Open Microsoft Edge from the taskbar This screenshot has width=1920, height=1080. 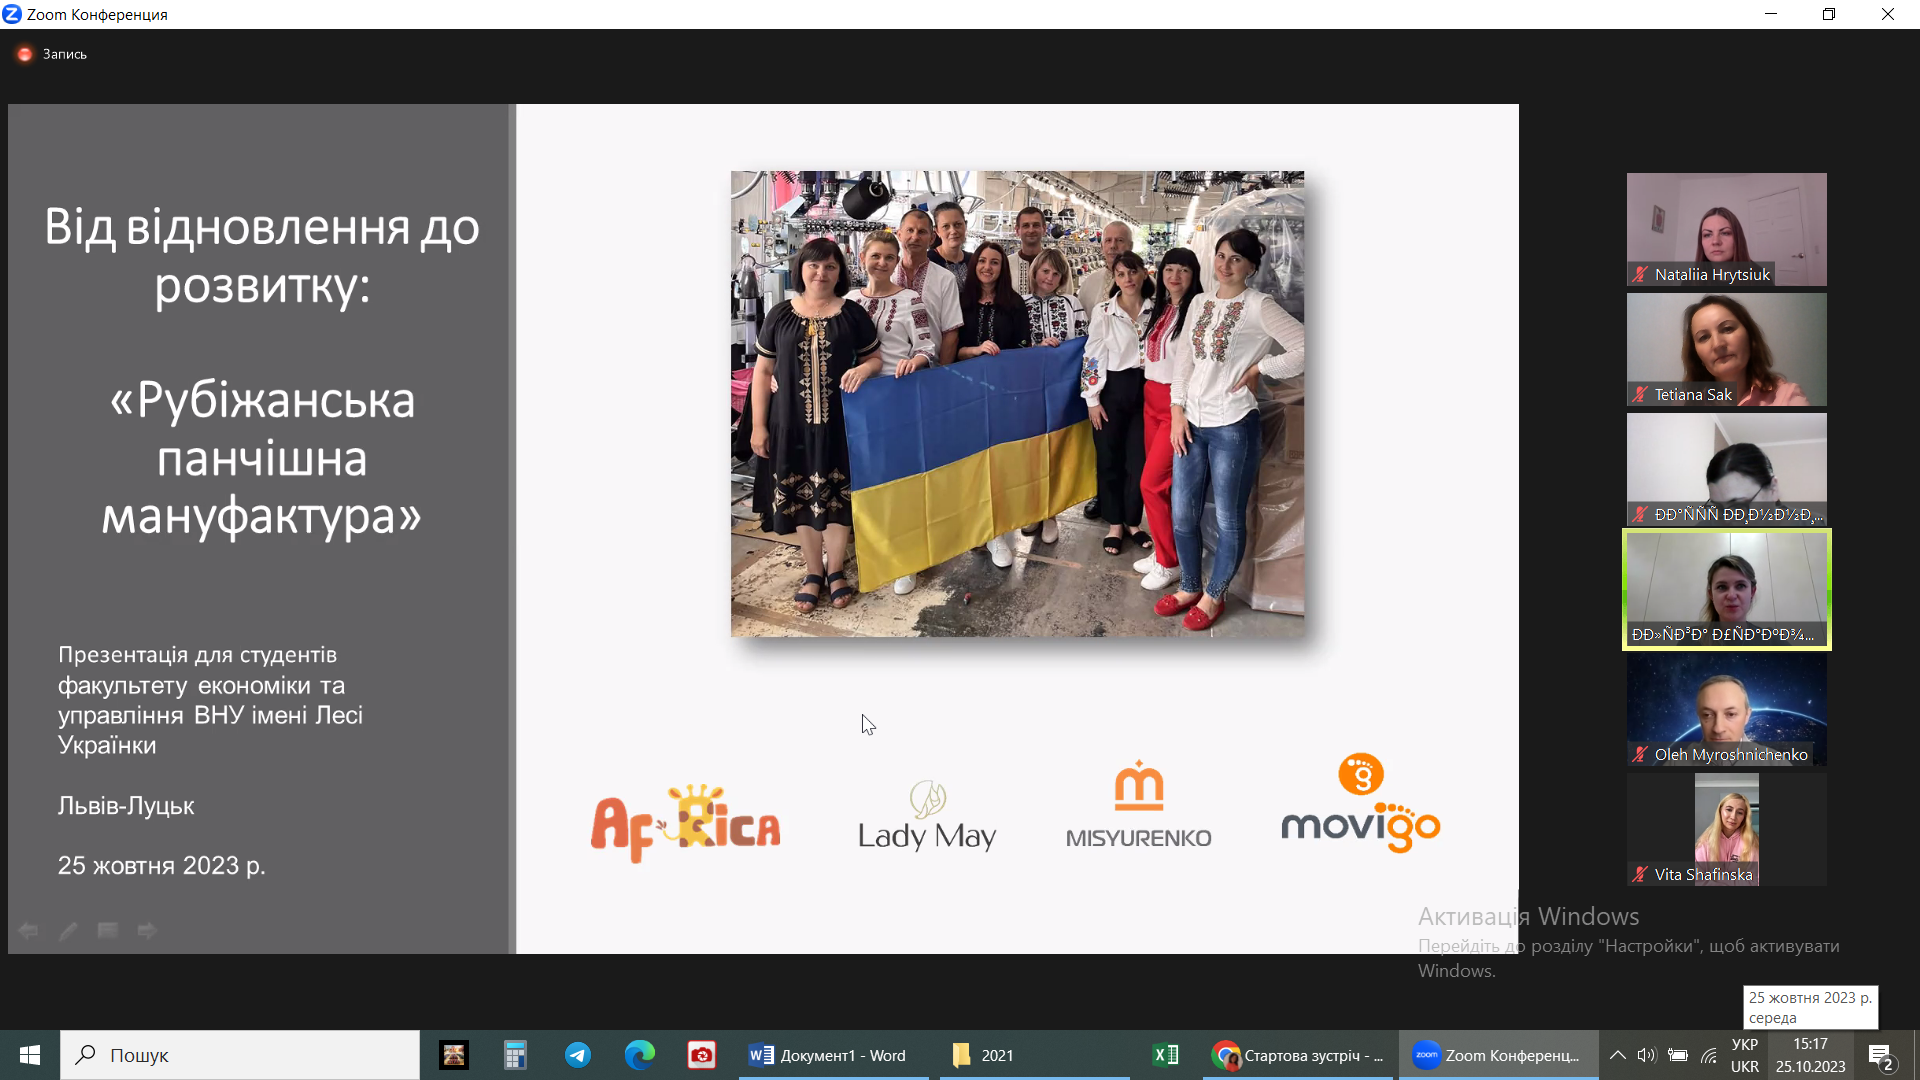pos(640,1055)
